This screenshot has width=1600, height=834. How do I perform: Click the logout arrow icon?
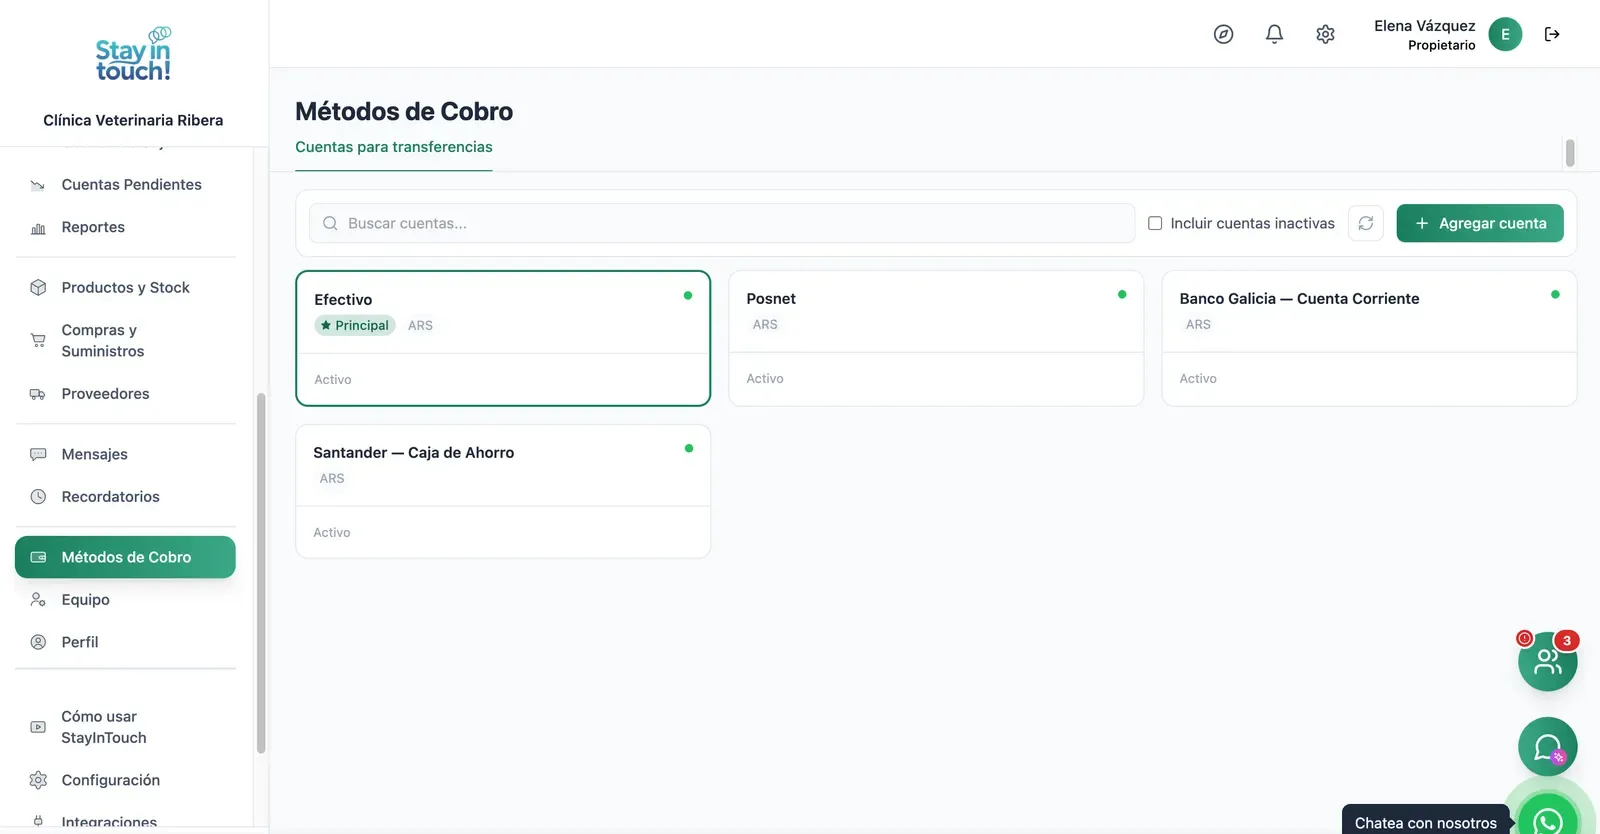click(1552, 34)
